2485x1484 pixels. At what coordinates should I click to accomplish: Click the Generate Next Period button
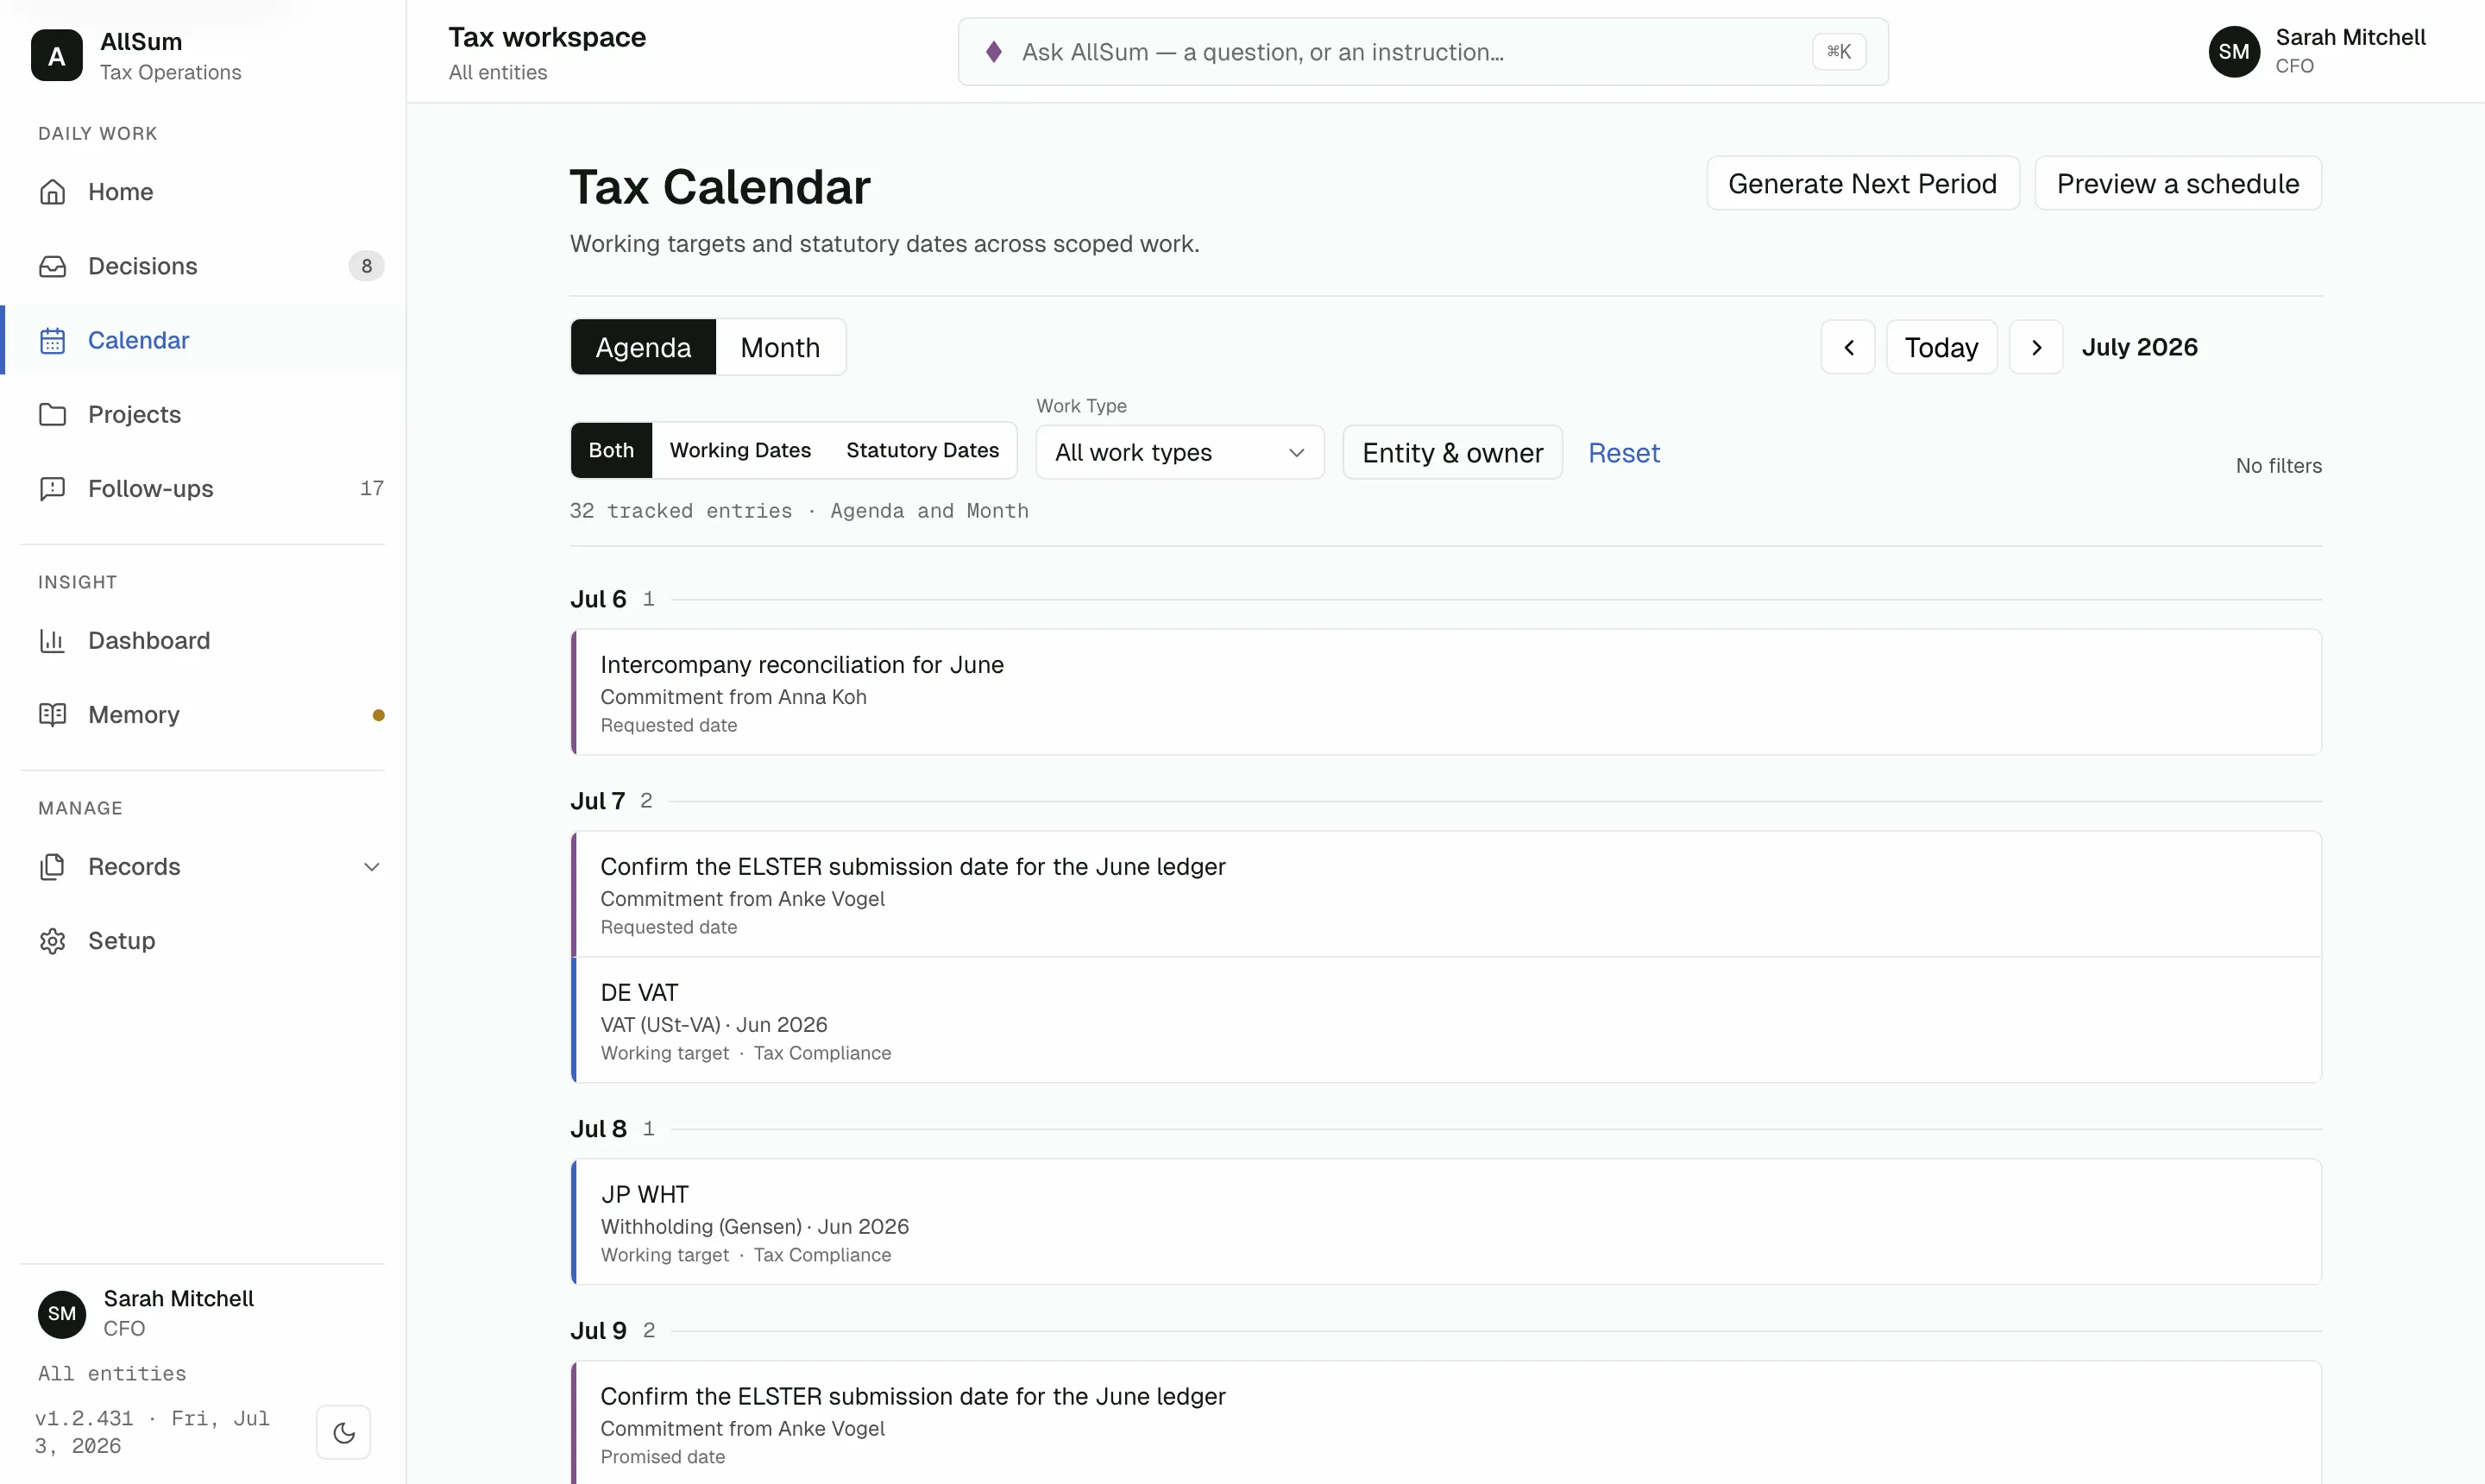pyautogui.click(x=1862, y=183)
